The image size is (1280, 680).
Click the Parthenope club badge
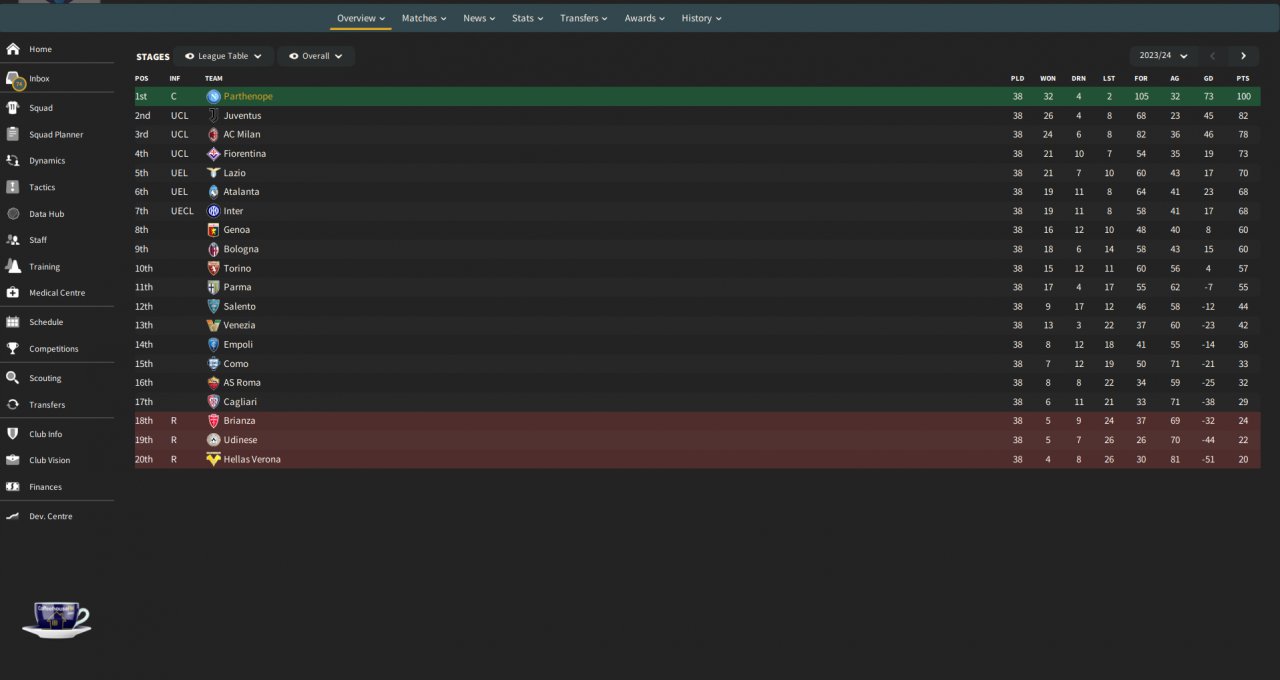(213, 97)
